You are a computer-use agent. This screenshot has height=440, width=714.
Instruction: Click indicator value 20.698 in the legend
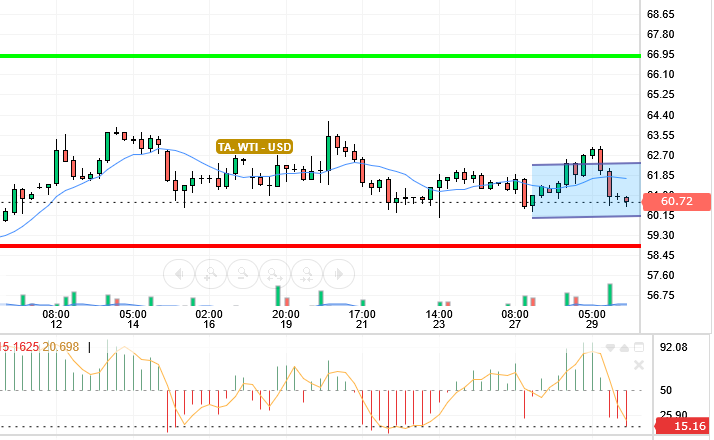pos(61,347)
